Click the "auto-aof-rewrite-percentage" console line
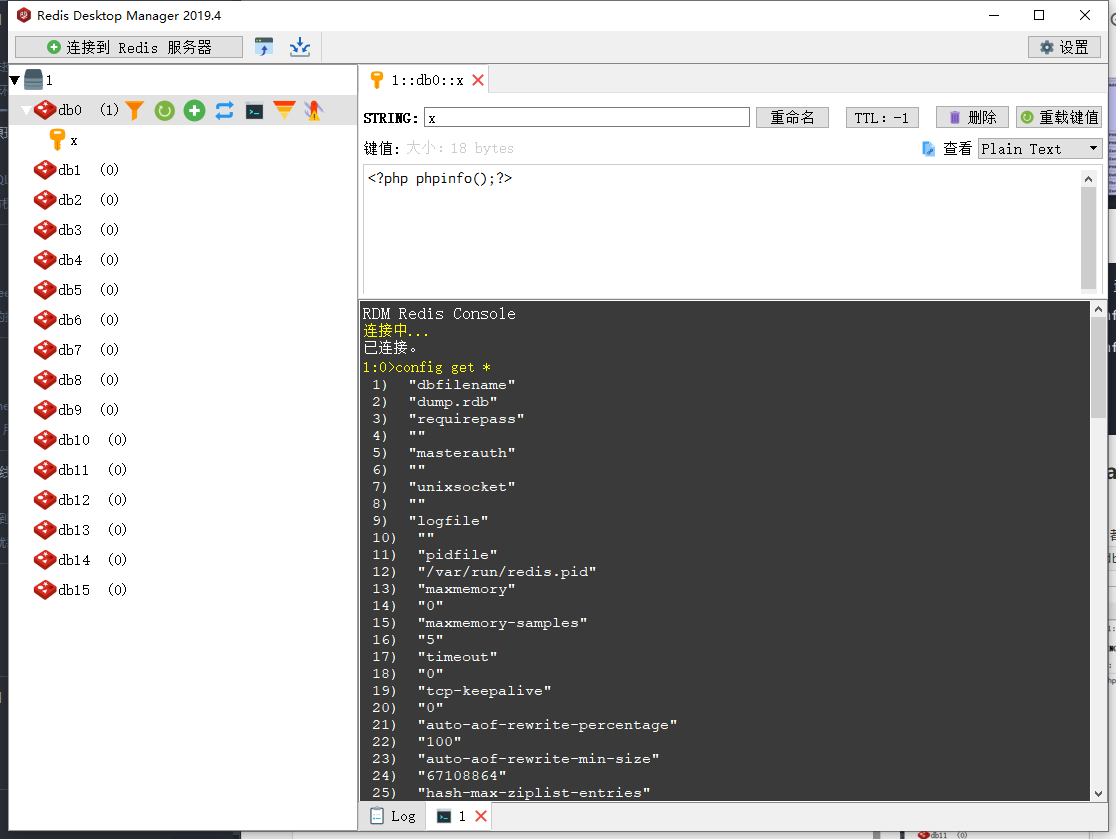Viewport: 1116px width, 839px height. (x=547, y=725)
